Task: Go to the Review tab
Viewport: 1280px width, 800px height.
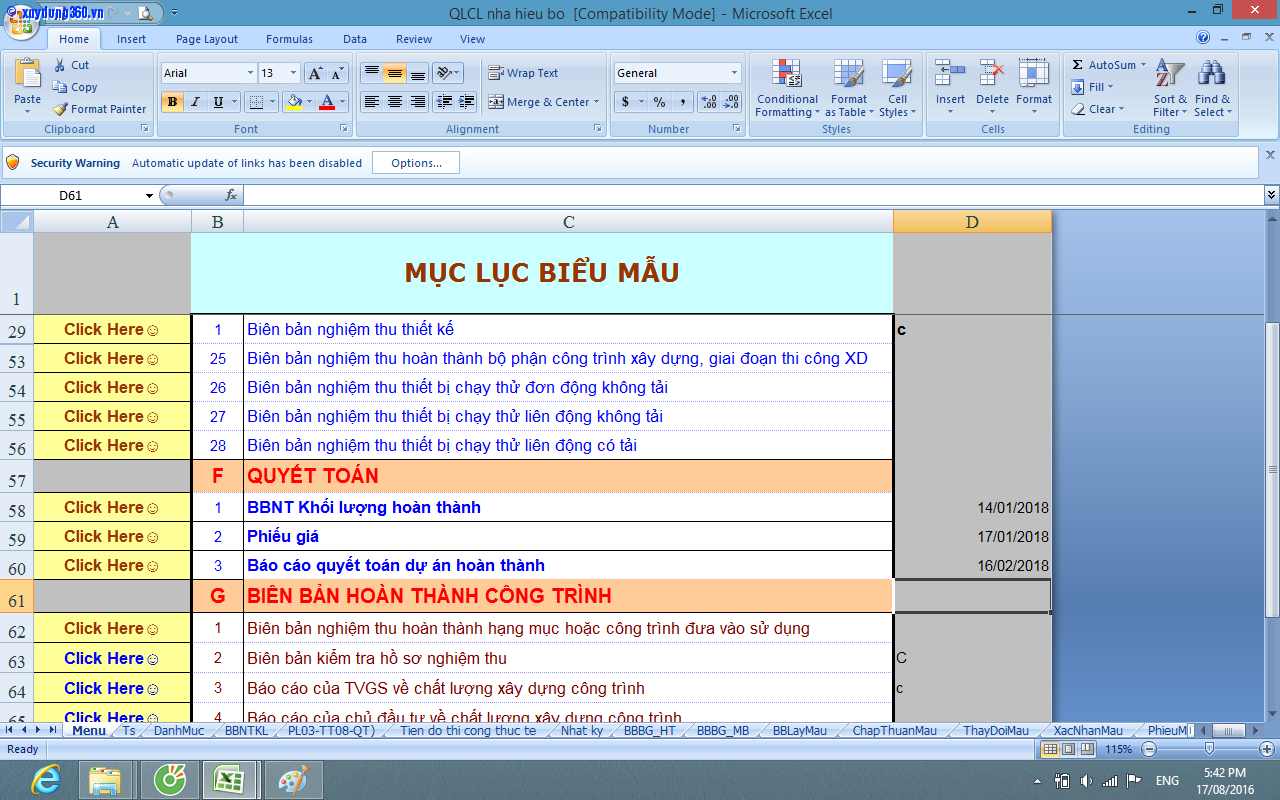Action: click(x=414, y=39)
